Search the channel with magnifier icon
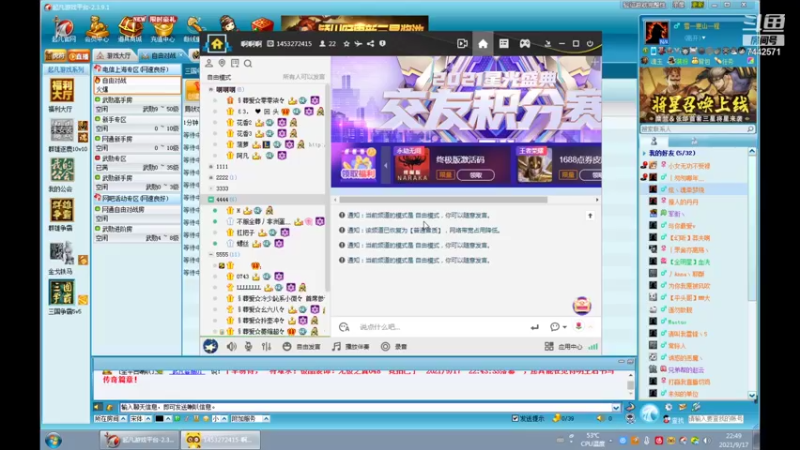 (248, 64)
